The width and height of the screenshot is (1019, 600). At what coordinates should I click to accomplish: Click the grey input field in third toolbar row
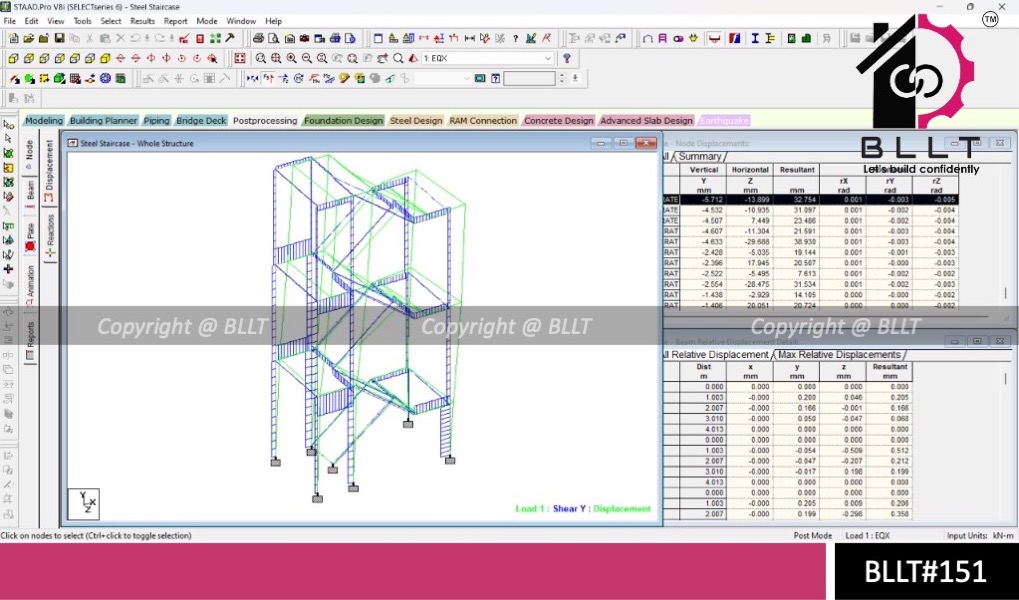click(530, 79)
